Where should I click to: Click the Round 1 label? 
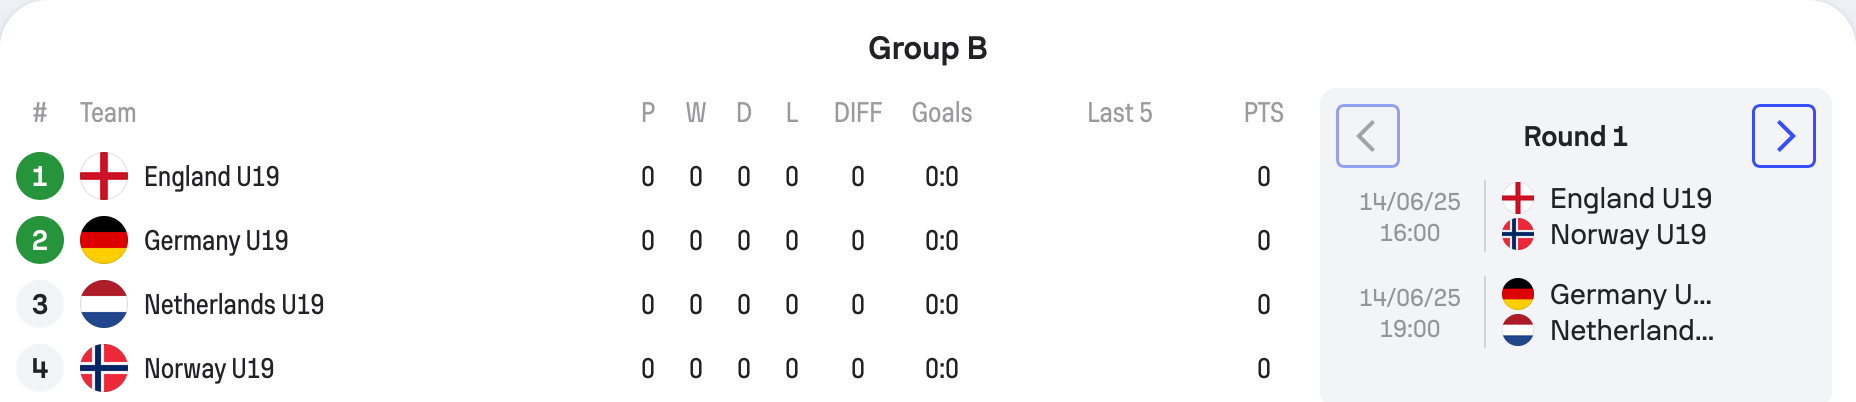(1576, 136)
